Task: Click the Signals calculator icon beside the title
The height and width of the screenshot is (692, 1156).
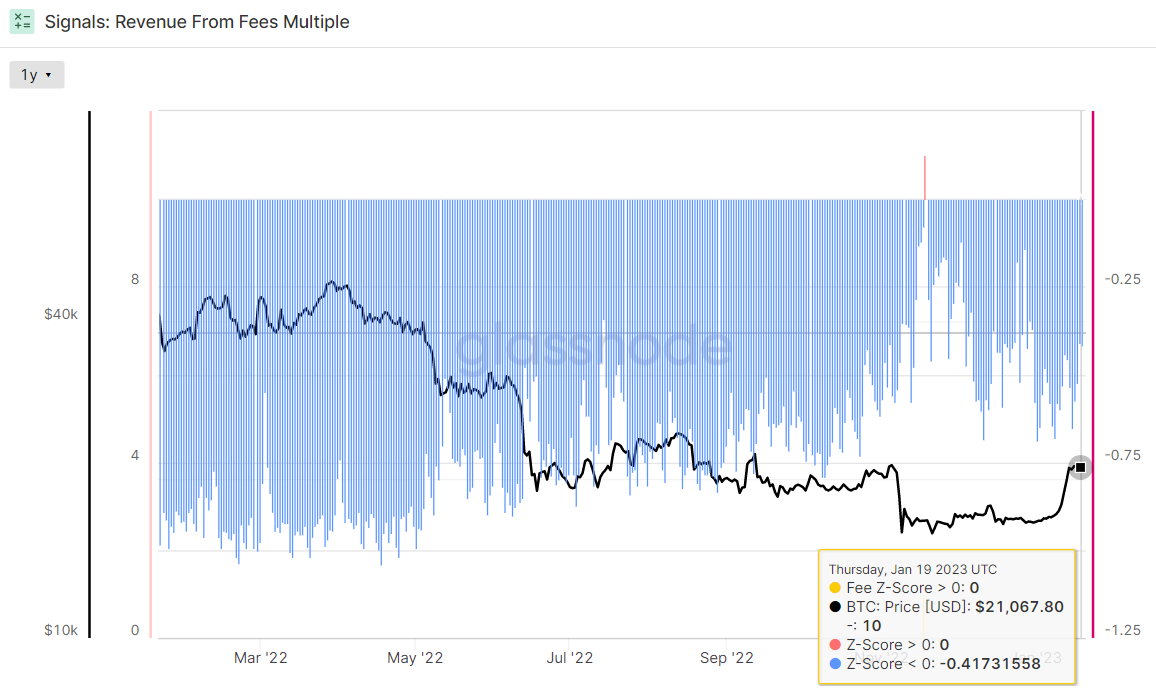Action: [22, 22]
